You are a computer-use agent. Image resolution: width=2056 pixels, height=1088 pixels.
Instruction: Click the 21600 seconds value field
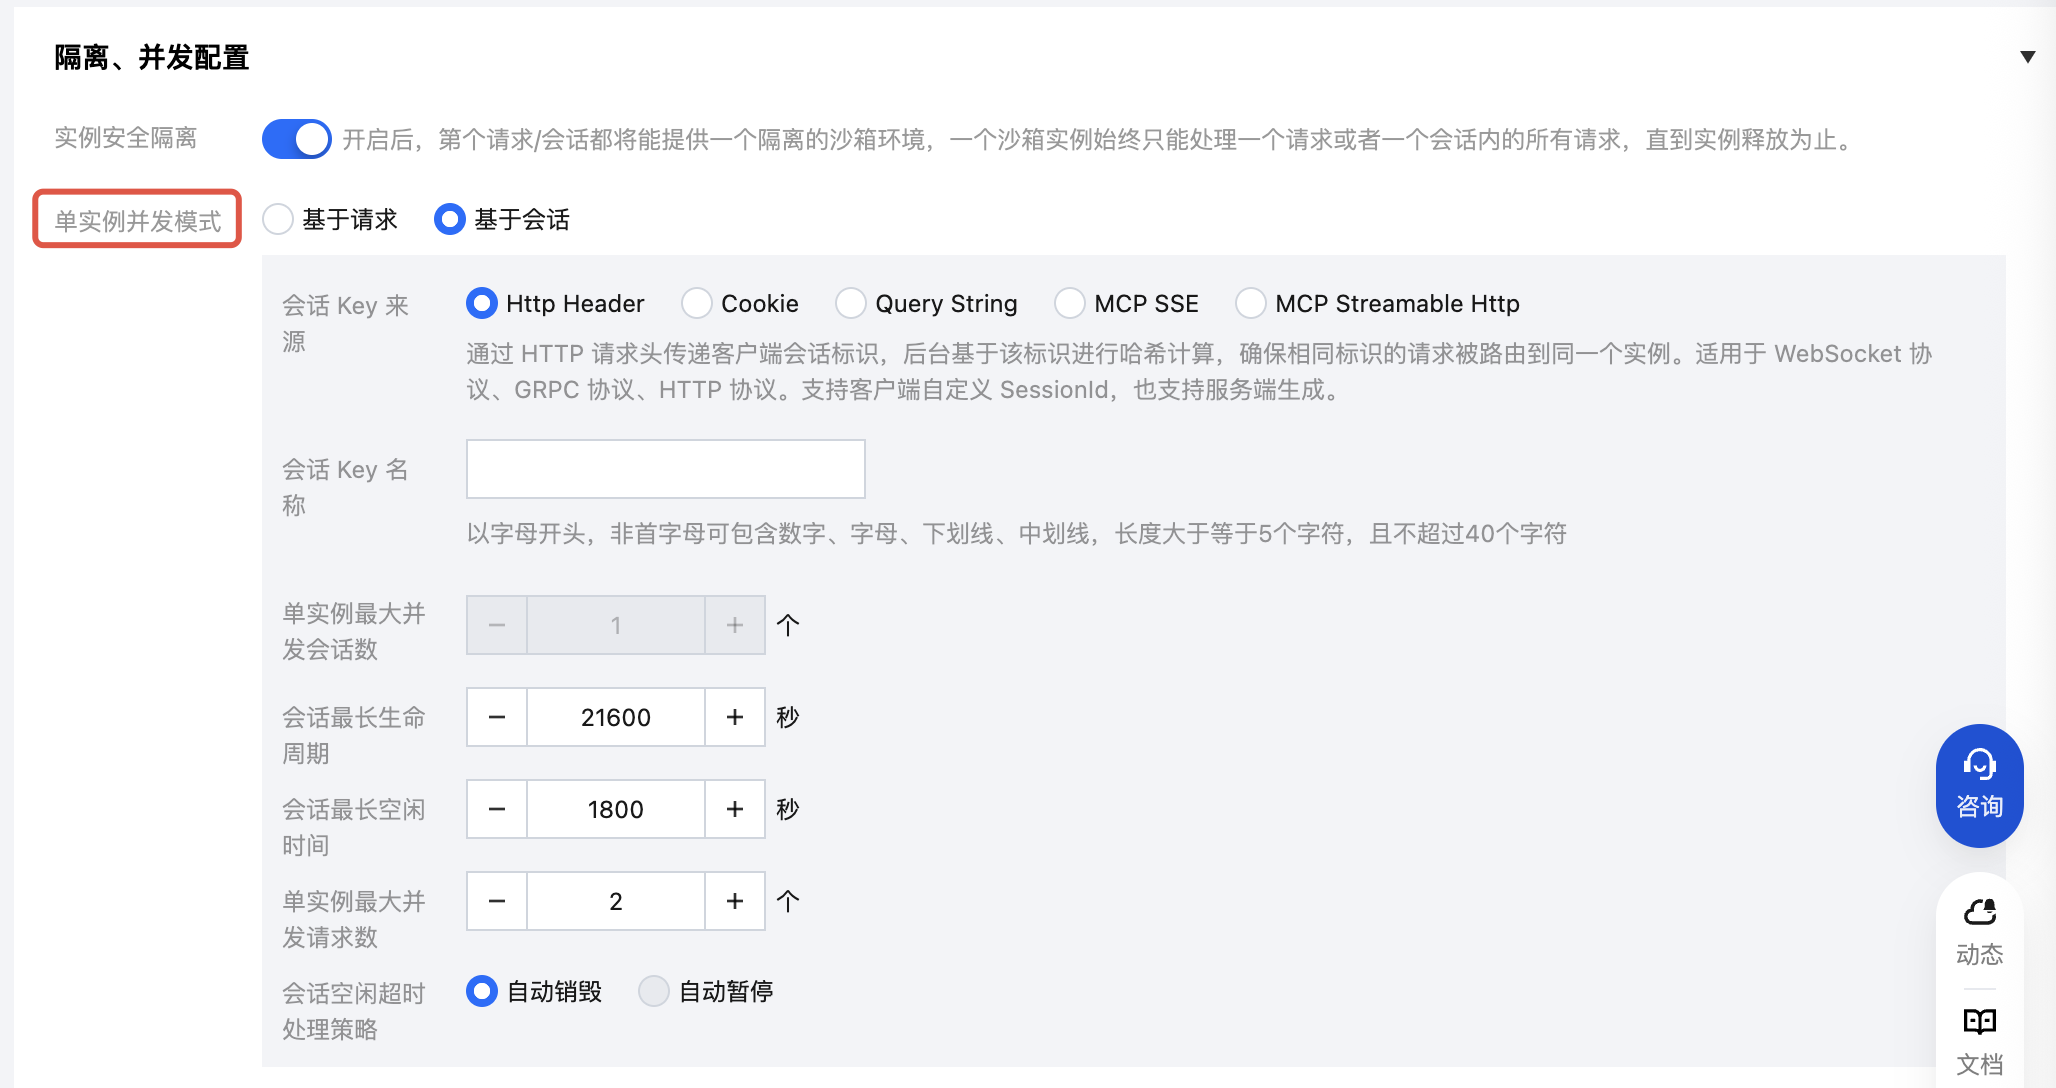(x=615, y=717)
